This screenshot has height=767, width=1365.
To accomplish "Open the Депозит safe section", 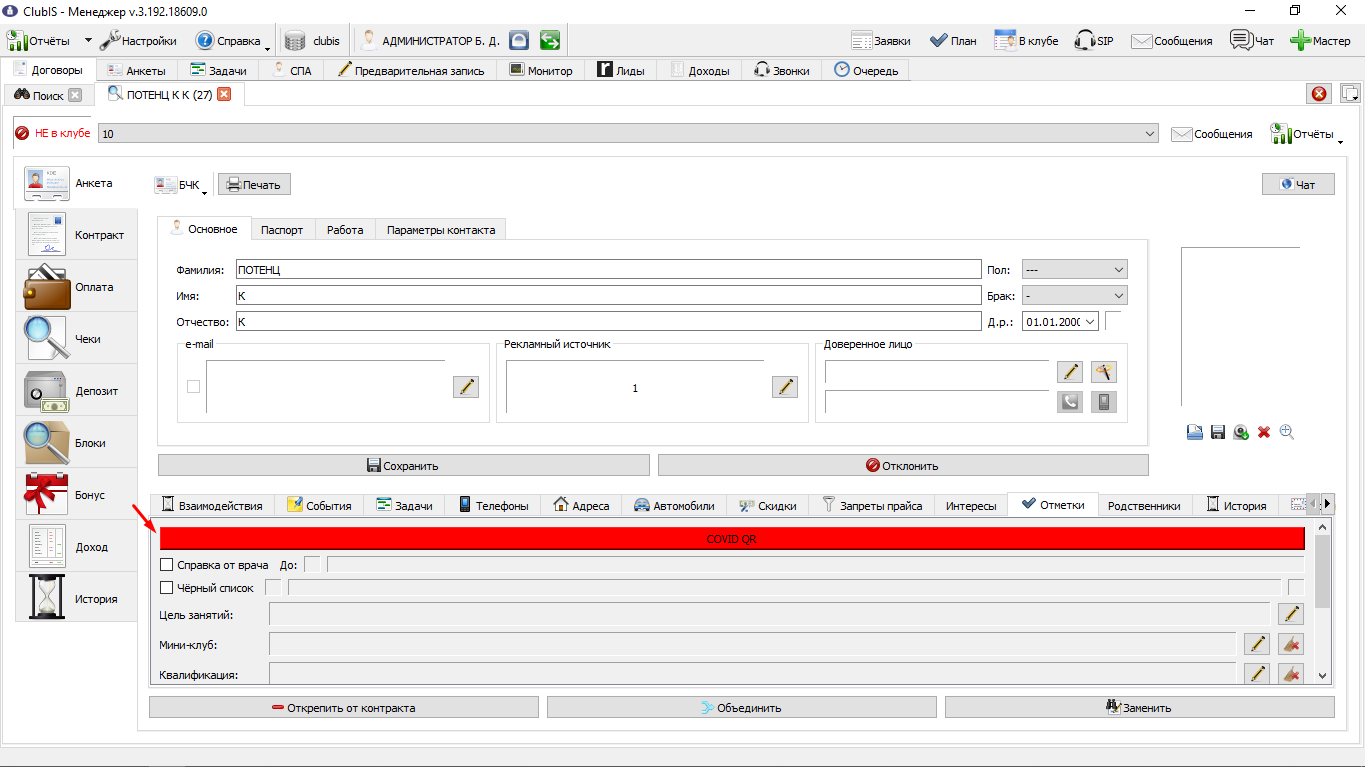I will tap(76, 391).
